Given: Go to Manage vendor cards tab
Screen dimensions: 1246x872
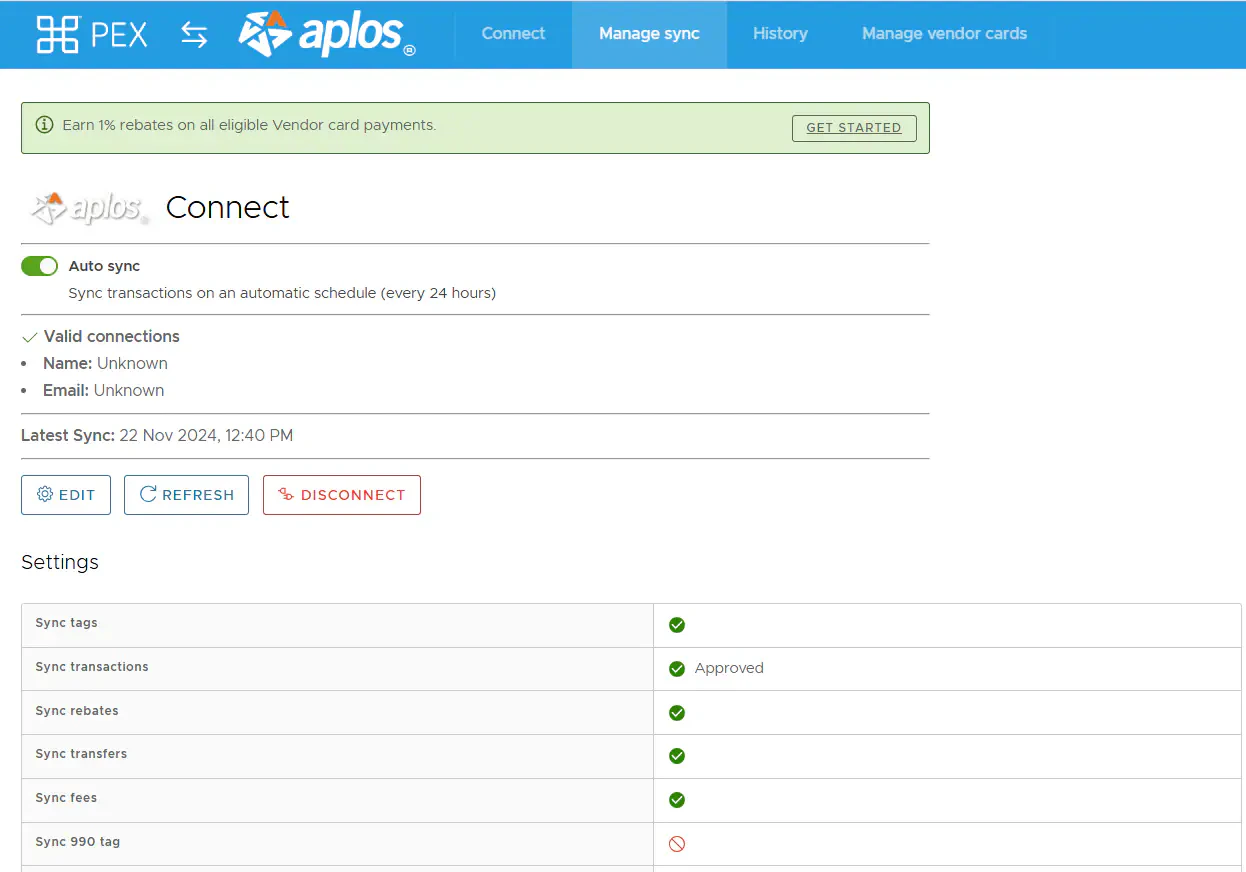Looking at the screenshot, I should pyautogui.click(x=944, y=34).
